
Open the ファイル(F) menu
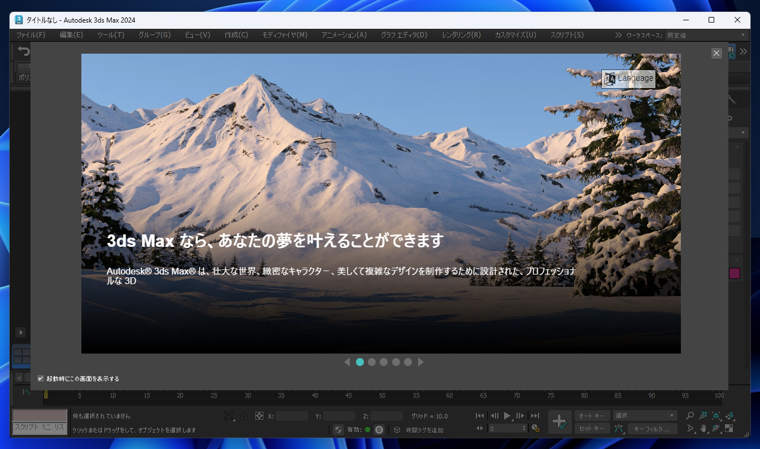click(31, 35)
